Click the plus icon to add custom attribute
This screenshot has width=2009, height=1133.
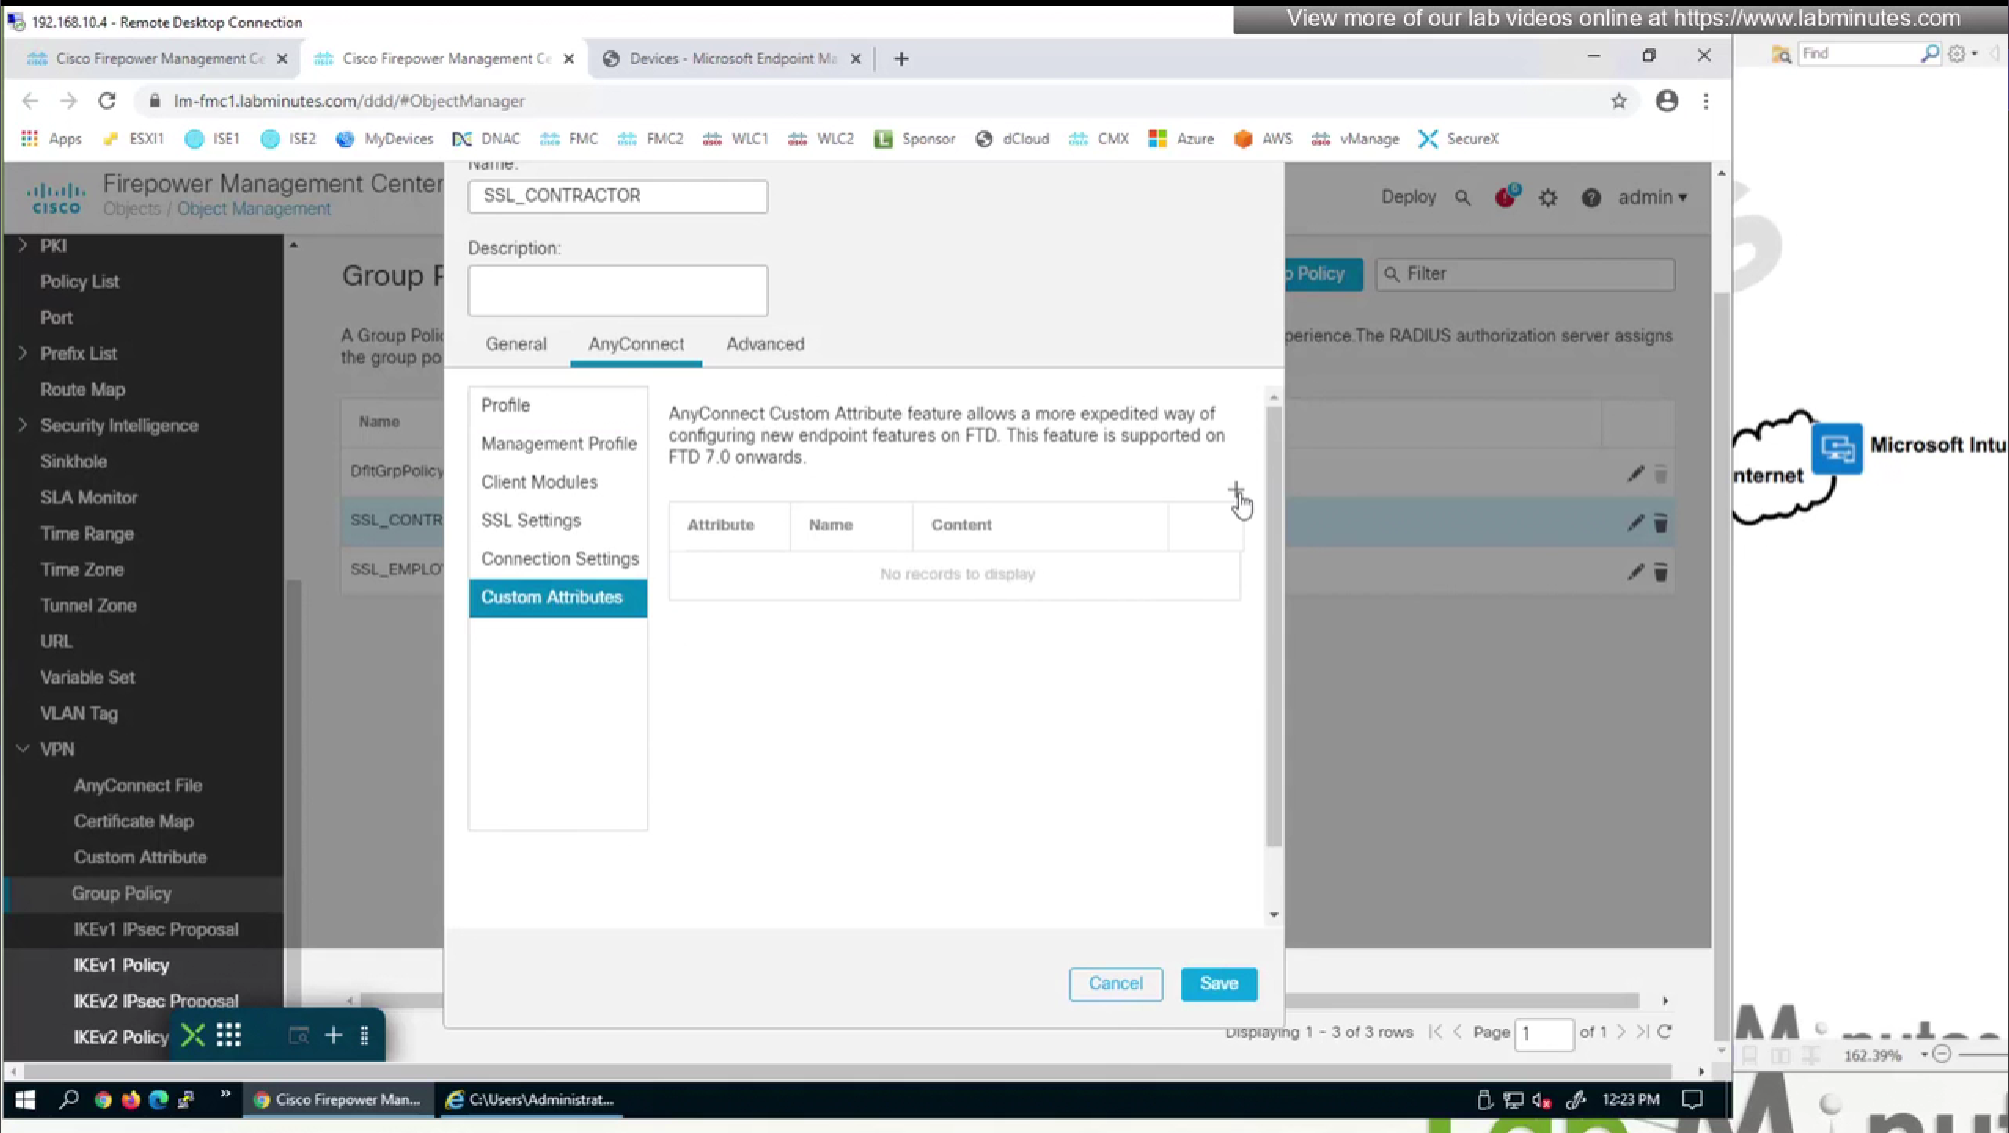pyautogui.click(x=1236, y=489)
